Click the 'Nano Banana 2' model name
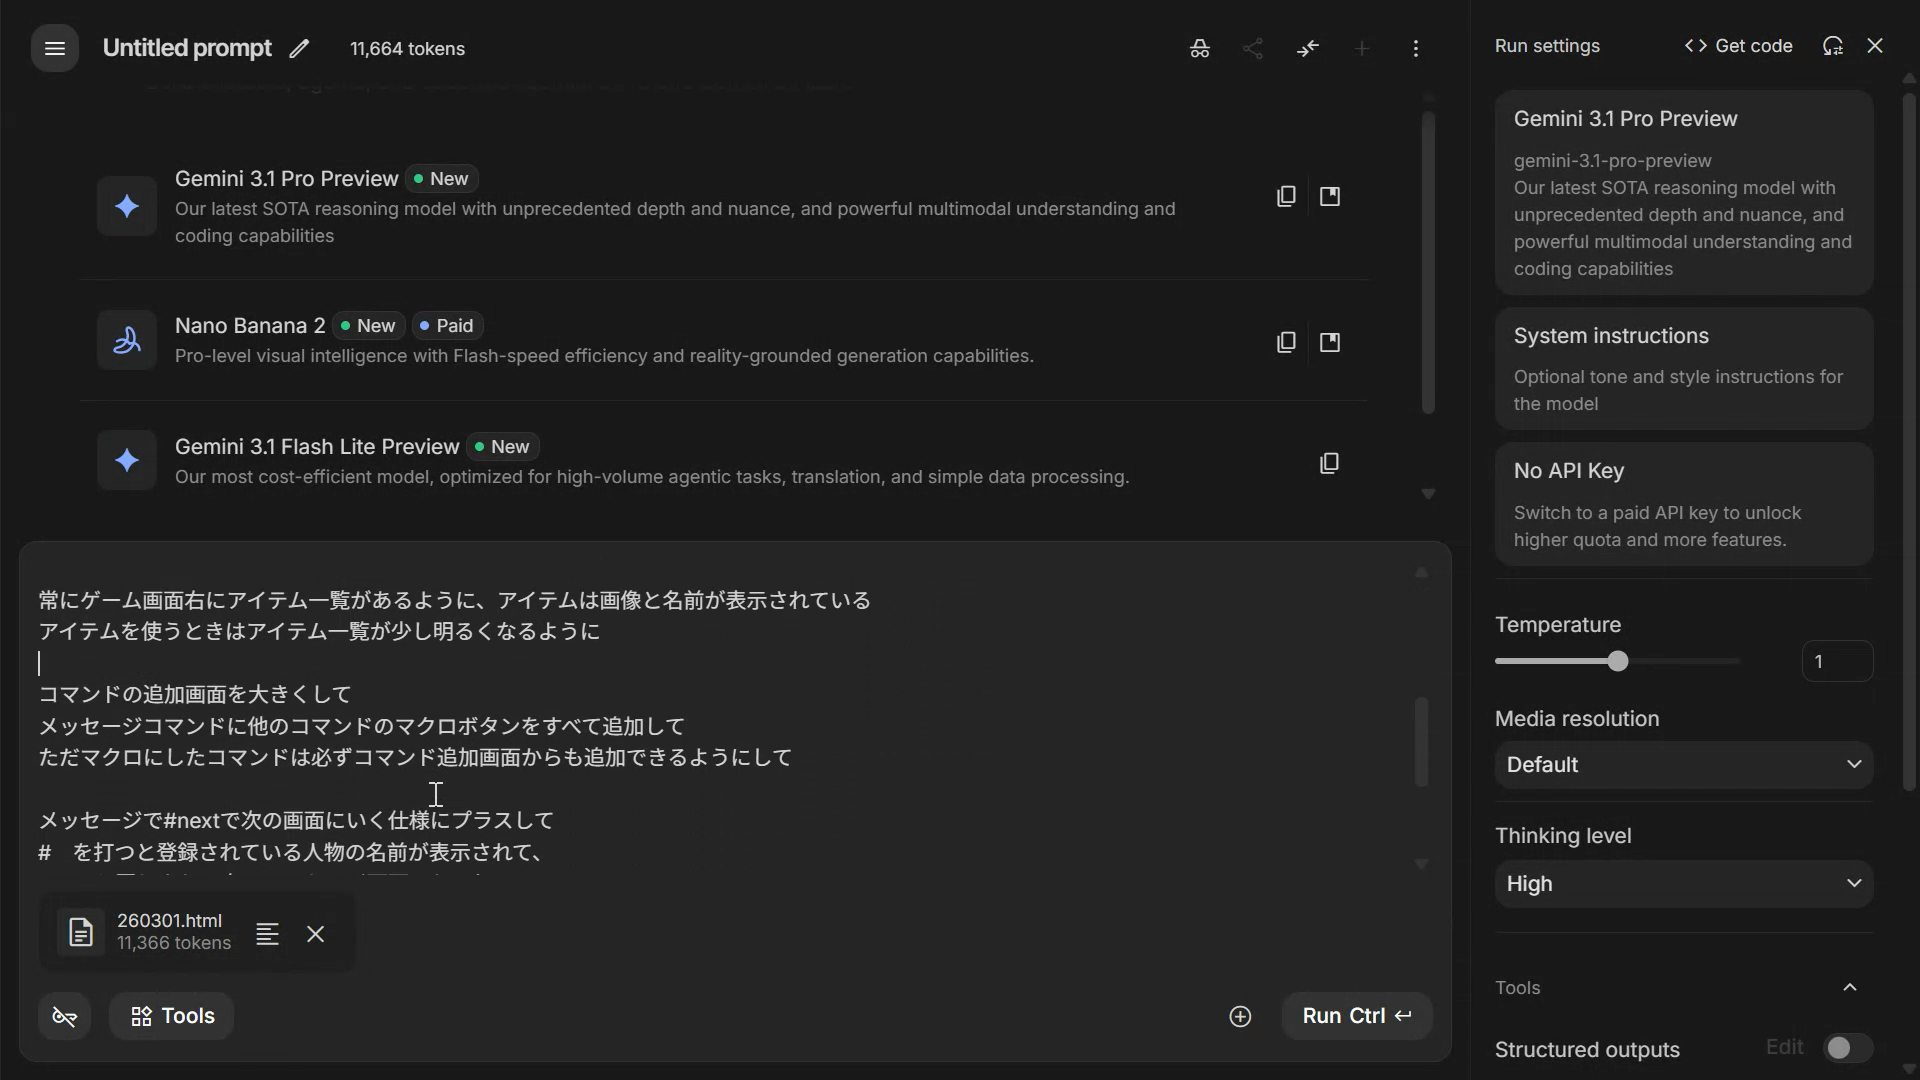1920x1080 pixels. (x=250, y=326)
